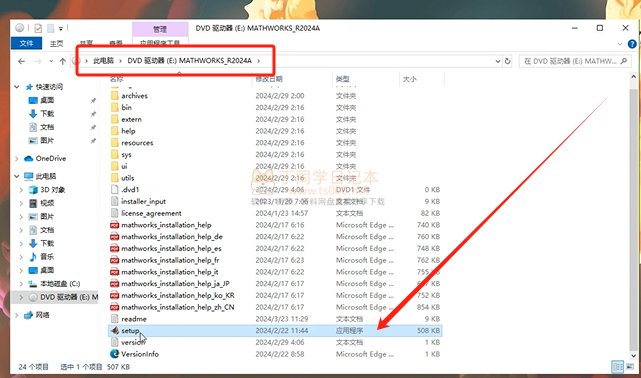Click the refresh button beside address bar
This screenshot has height=378, width=641.
507,61
